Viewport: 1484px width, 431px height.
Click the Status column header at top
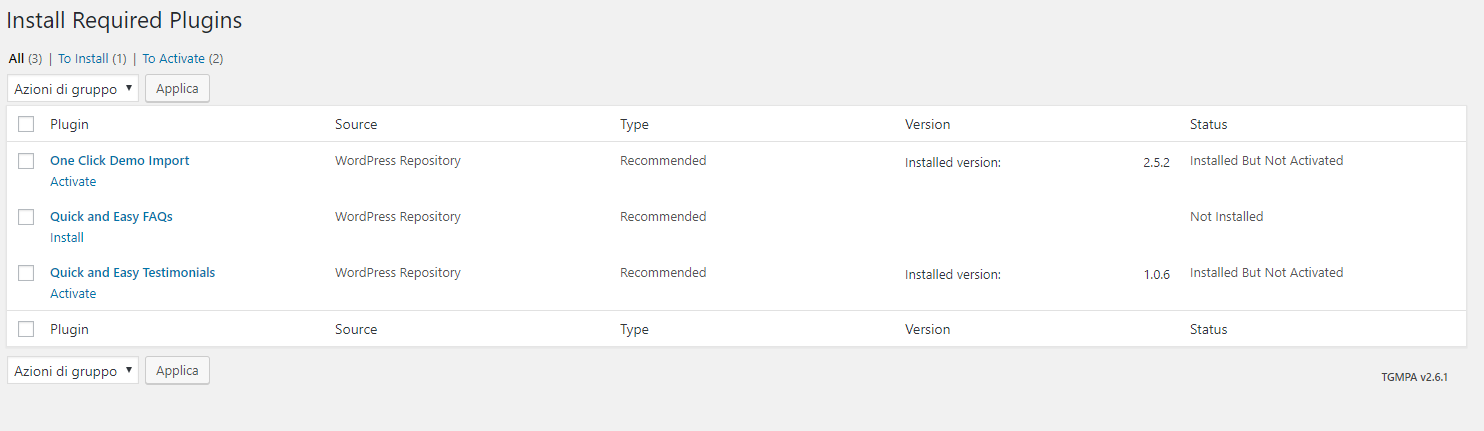click(1208, 125)
